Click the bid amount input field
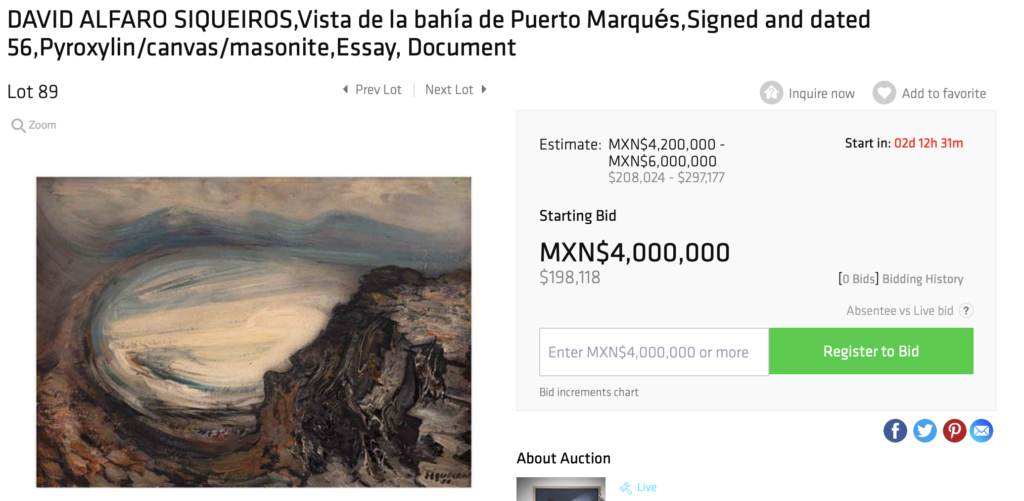Image resolution: width=1024 pixels, height=501 pixels. (654, 351)
